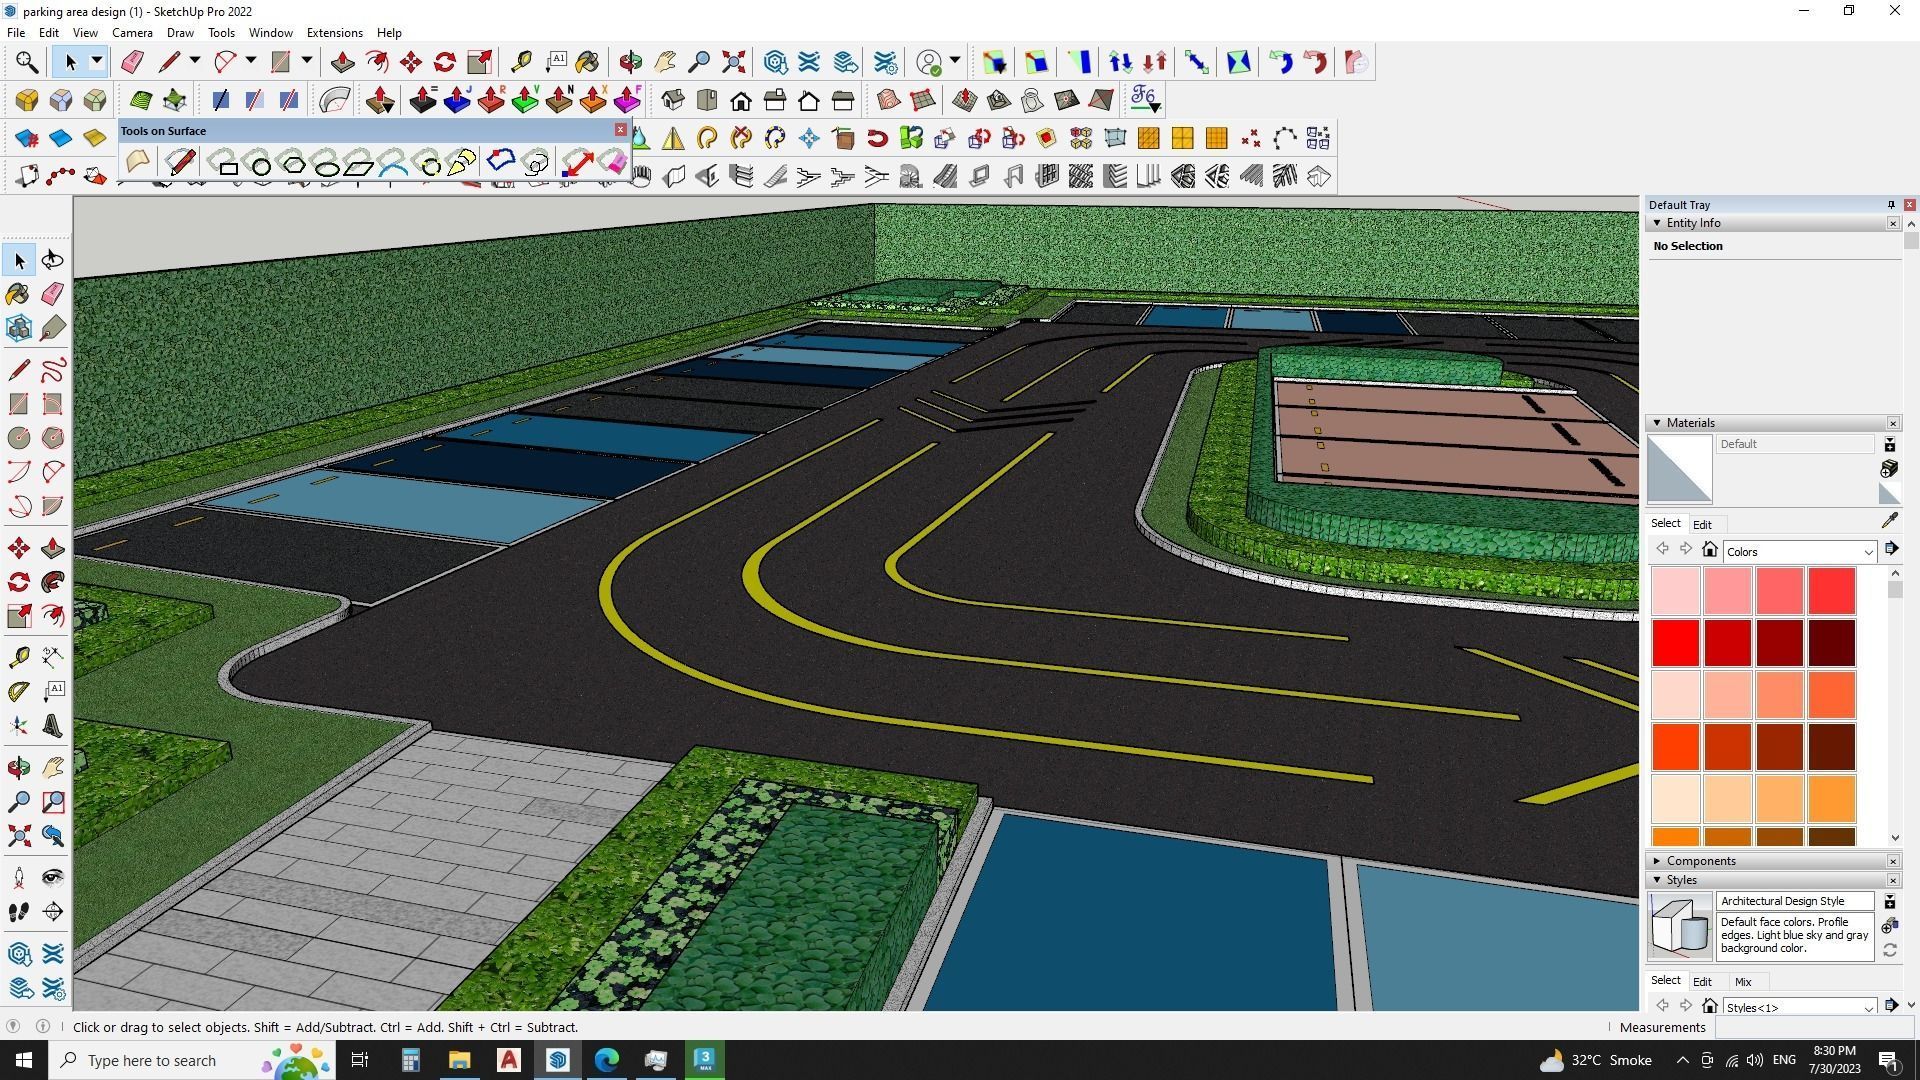
Task: Click the Default material preview thumbnail
Action: (1680, 469)
